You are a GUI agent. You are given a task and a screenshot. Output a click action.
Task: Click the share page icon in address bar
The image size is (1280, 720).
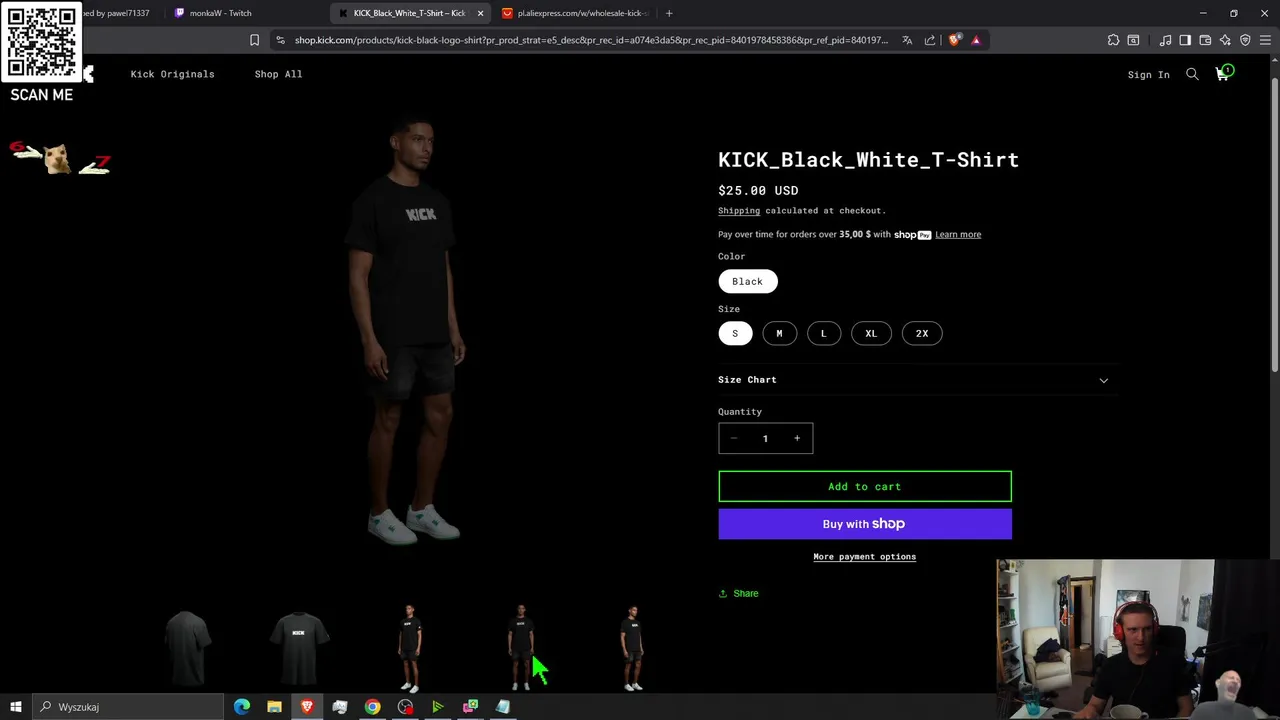(x=930, y=40)
